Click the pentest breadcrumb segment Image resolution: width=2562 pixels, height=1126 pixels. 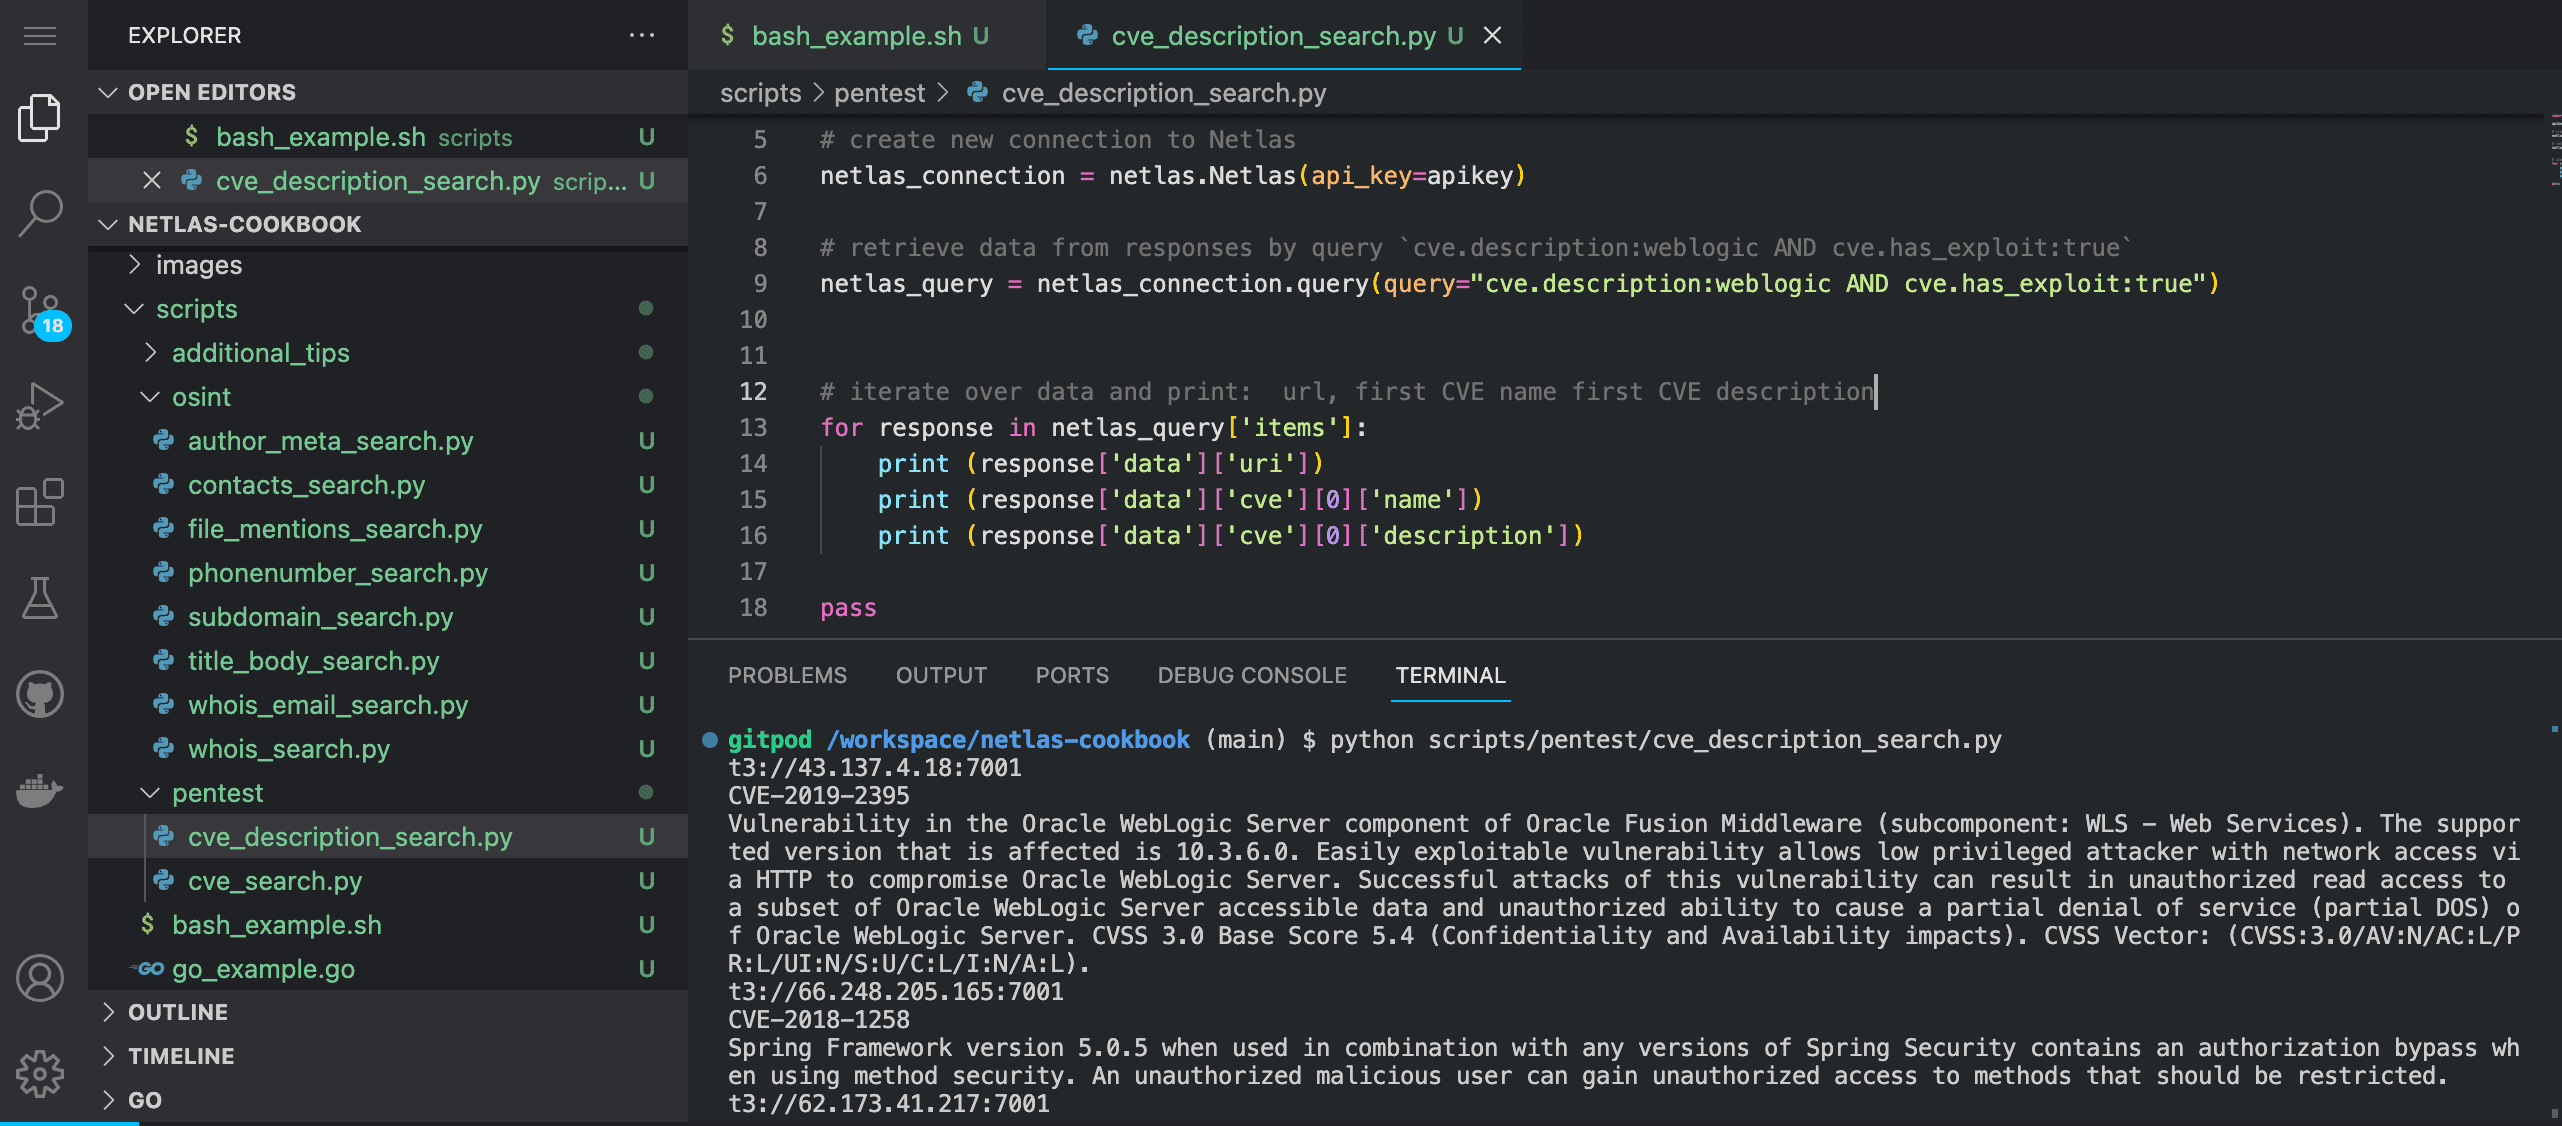point(879,93)
